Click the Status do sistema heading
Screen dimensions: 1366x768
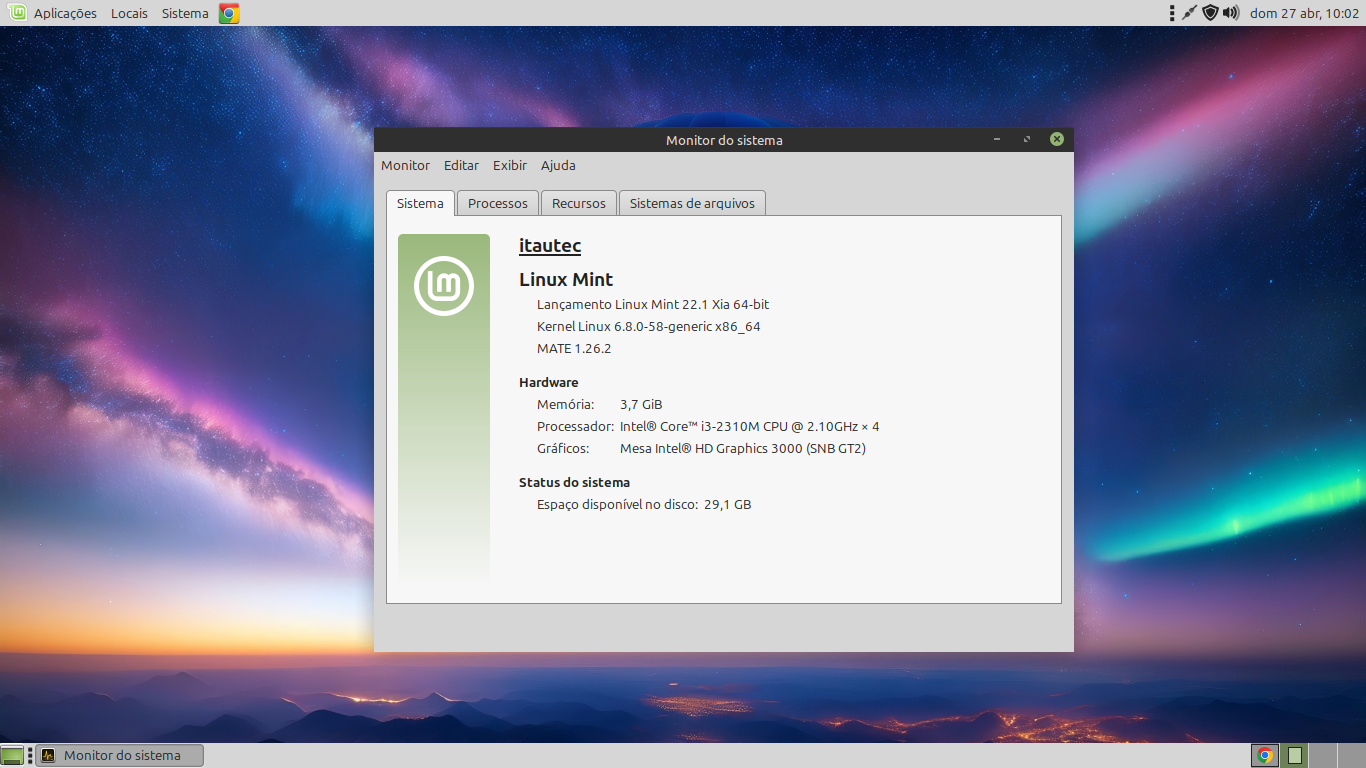575,482
